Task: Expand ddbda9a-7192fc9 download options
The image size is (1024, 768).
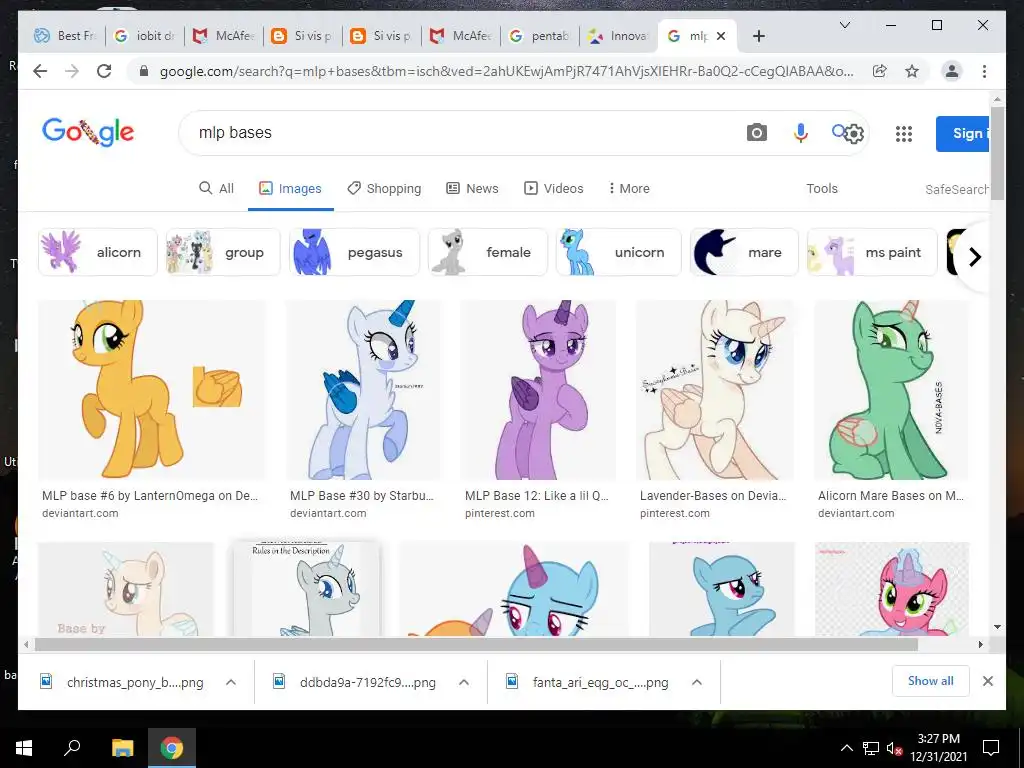Action: [464, 682]
